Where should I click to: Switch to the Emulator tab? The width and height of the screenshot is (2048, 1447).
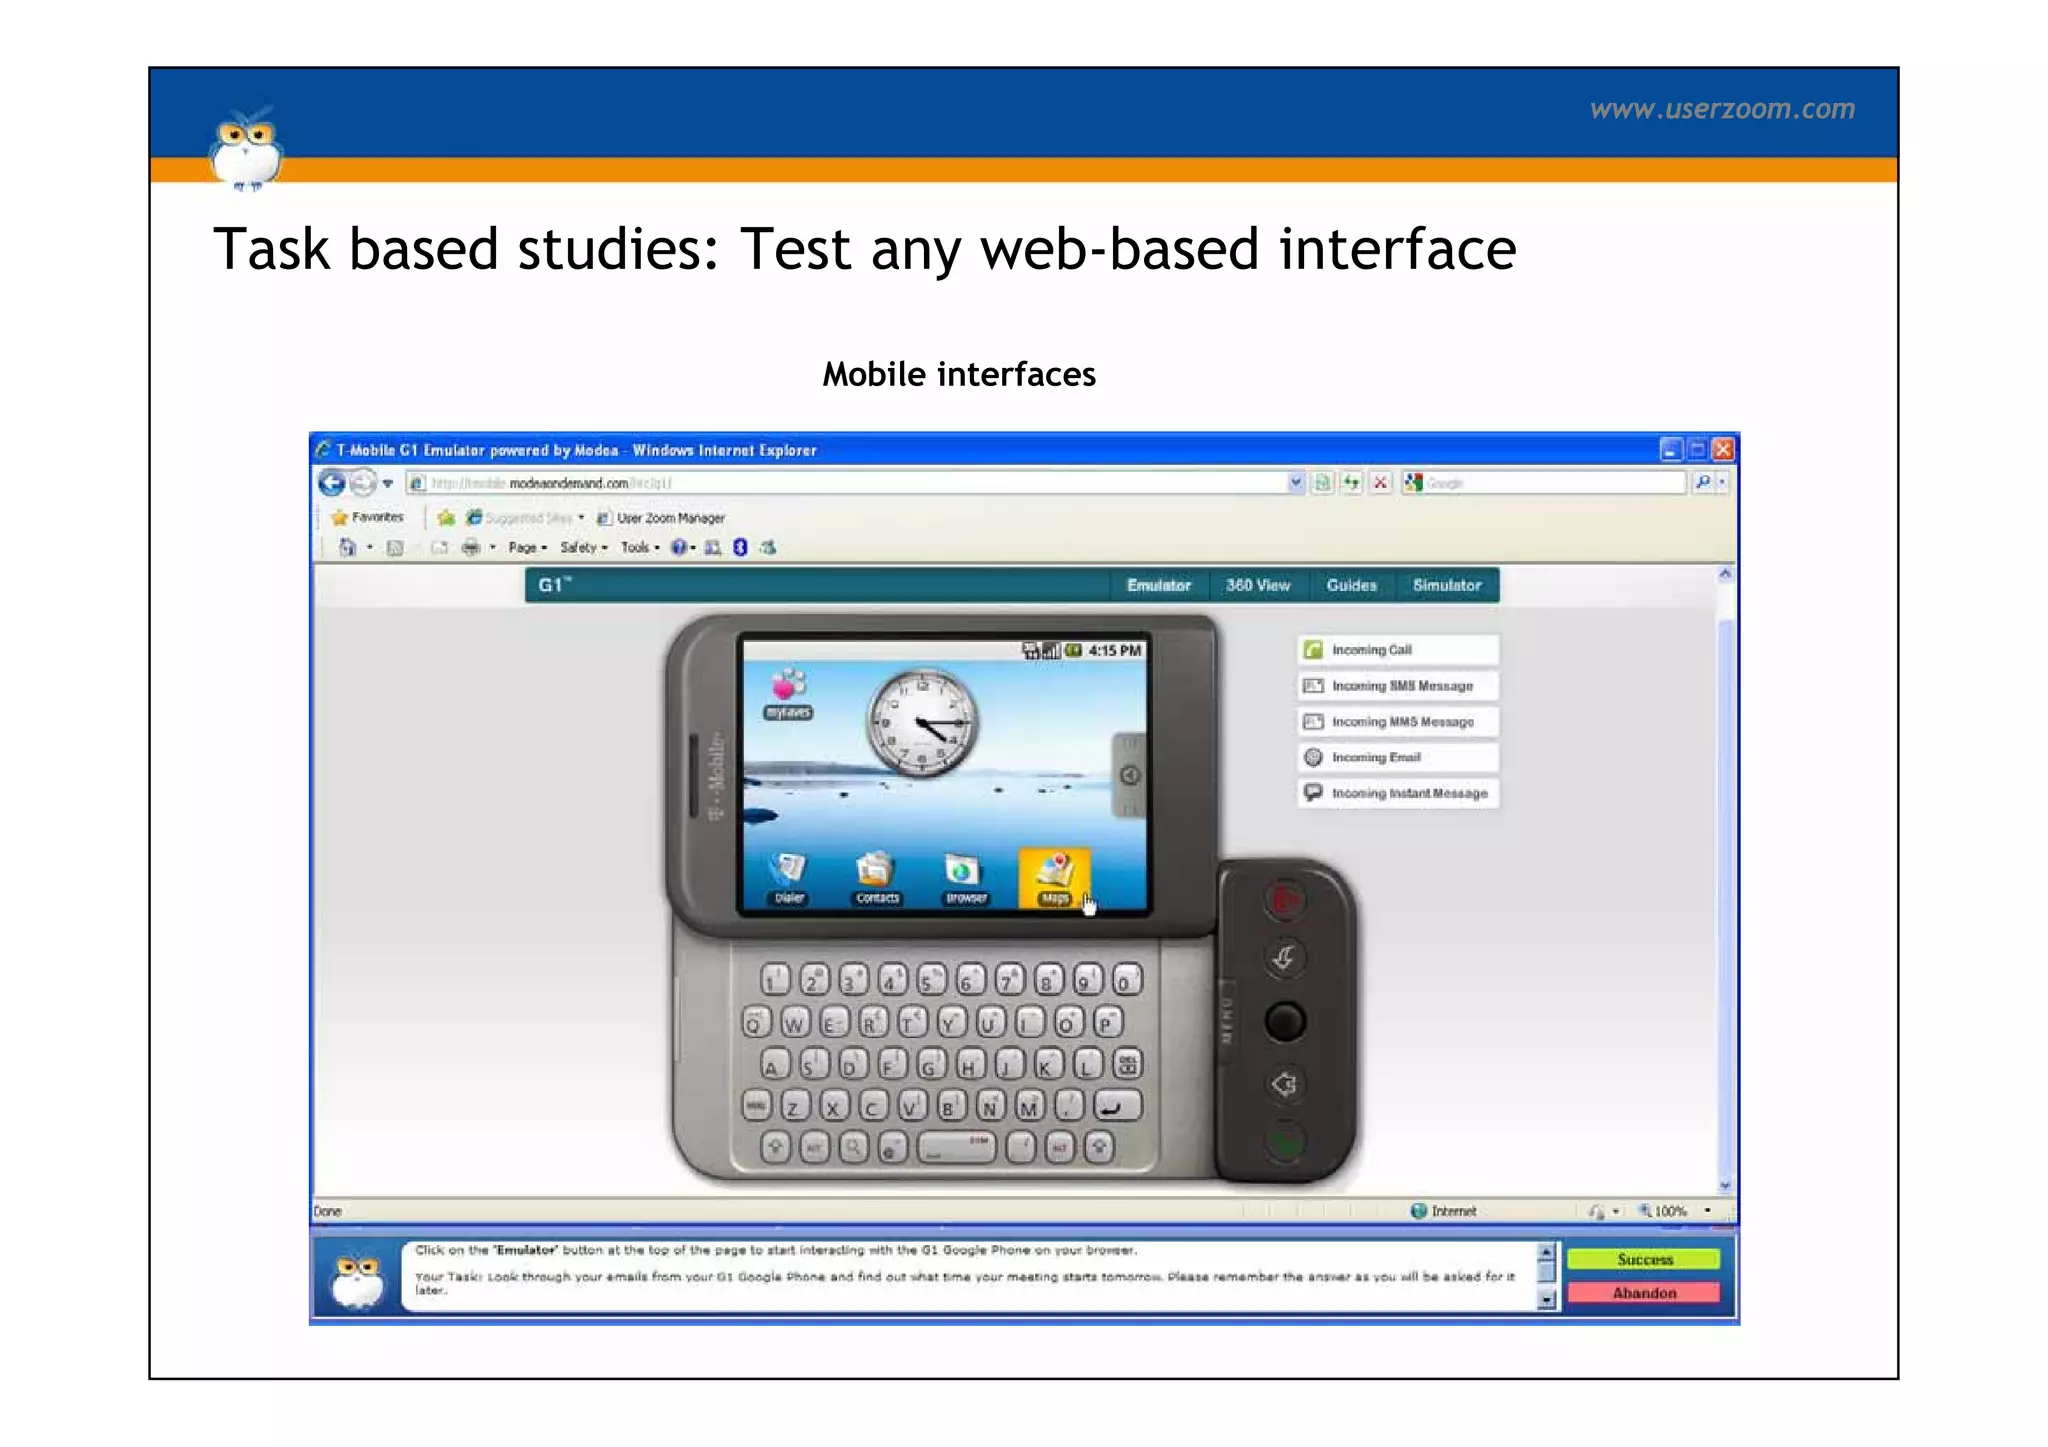tap(1158, 585)
